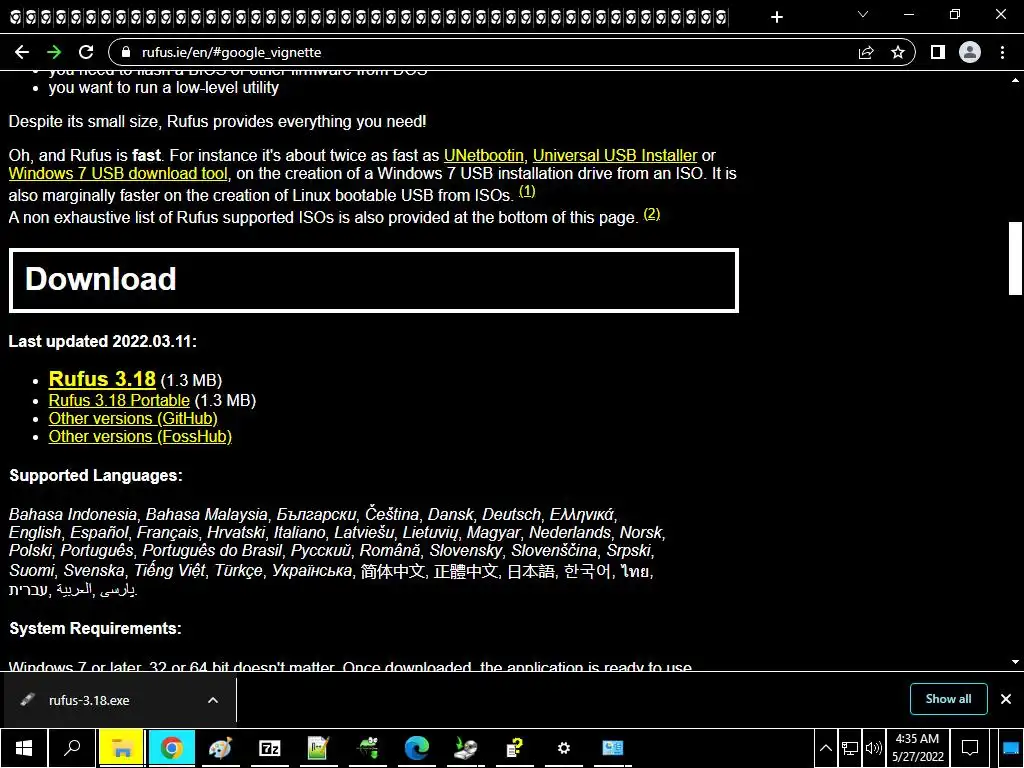Image resolution: width=1024 pixels, height=768 pixels.
Task: Expand options for rufus-3.18.exe download
Action: pos(213,700)
